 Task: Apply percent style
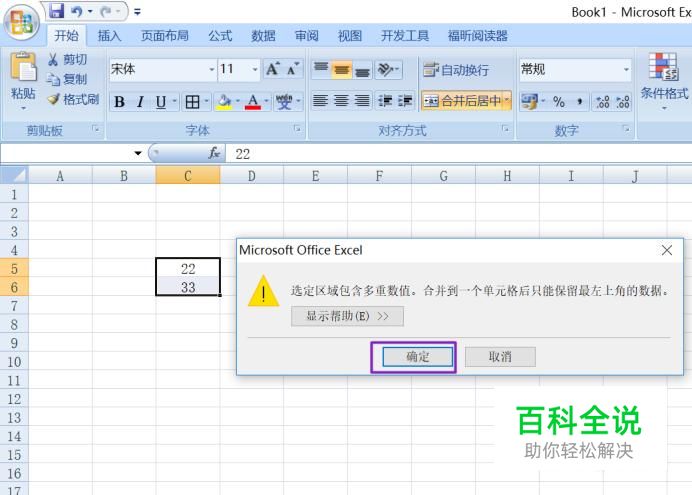tap(559, 102)
